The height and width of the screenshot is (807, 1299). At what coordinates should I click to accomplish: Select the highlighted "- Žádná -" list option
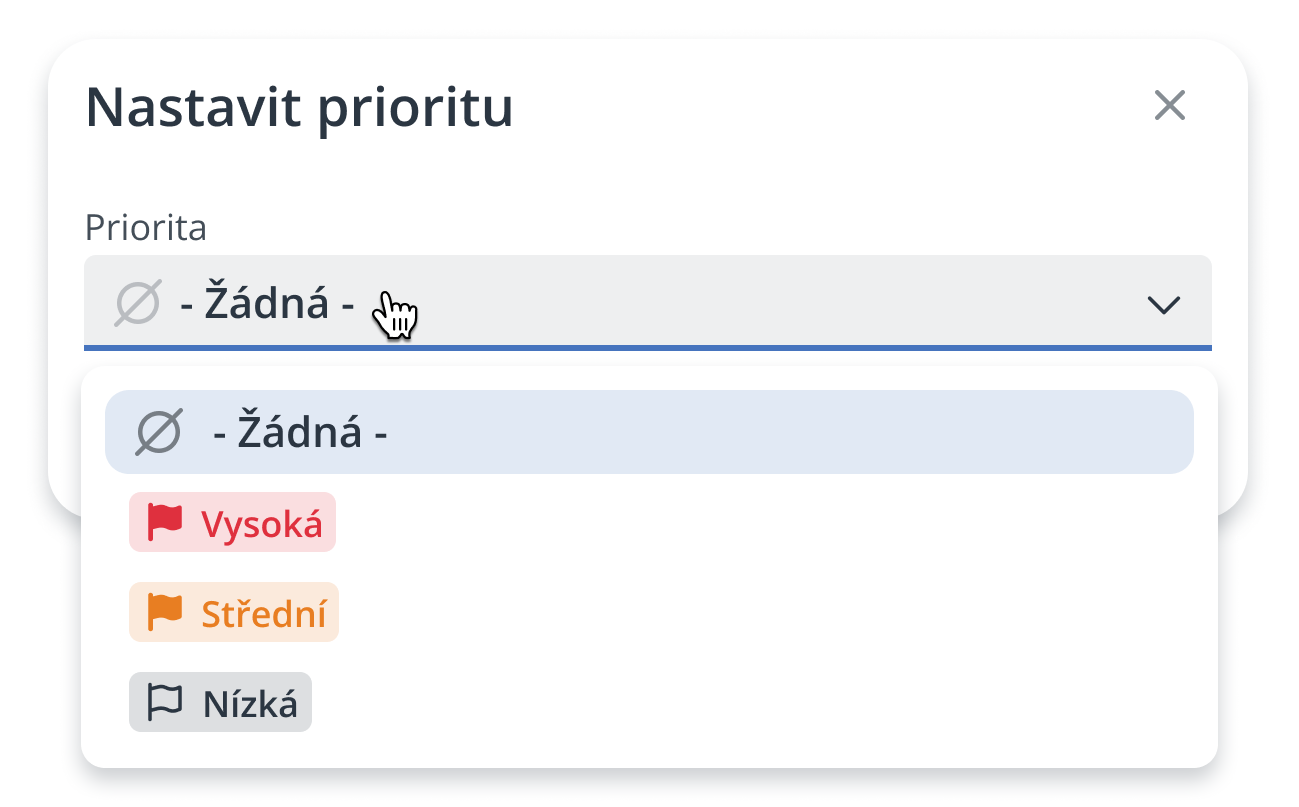tap(648, 432)
